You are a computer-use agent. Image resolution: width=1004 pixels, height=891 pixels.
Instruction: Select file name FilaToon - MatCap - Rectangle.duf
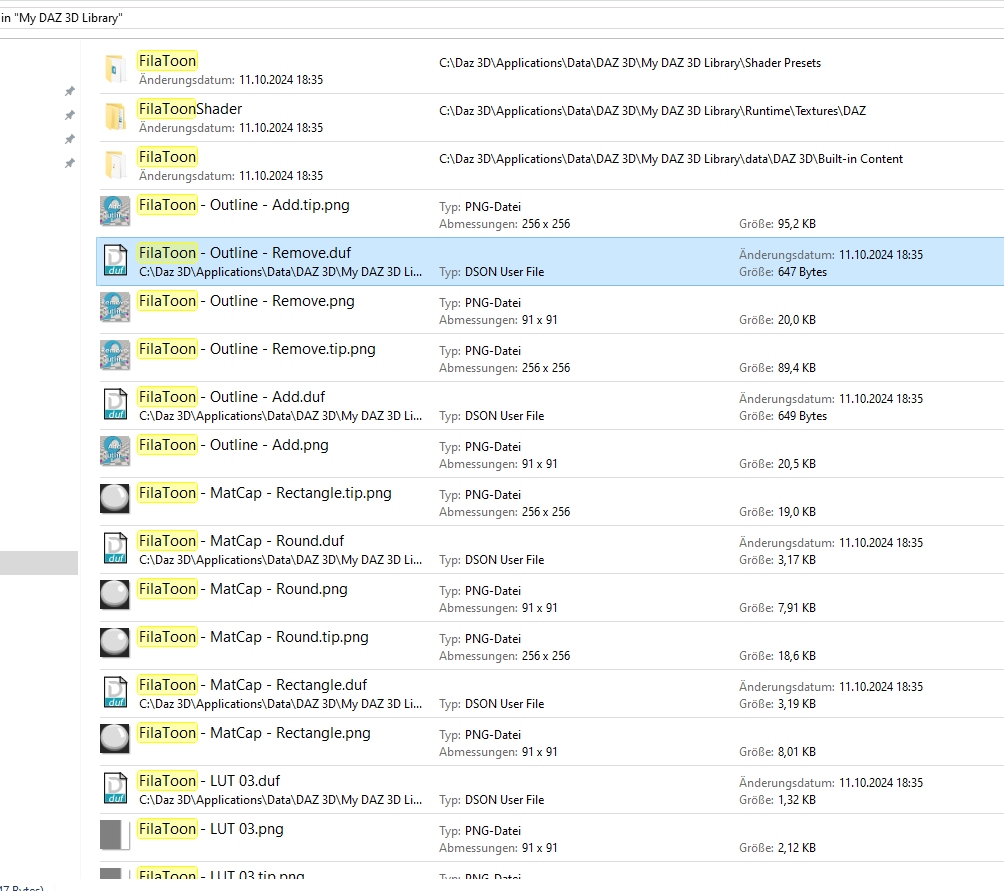pyautogui.click(x=253, y=685)
